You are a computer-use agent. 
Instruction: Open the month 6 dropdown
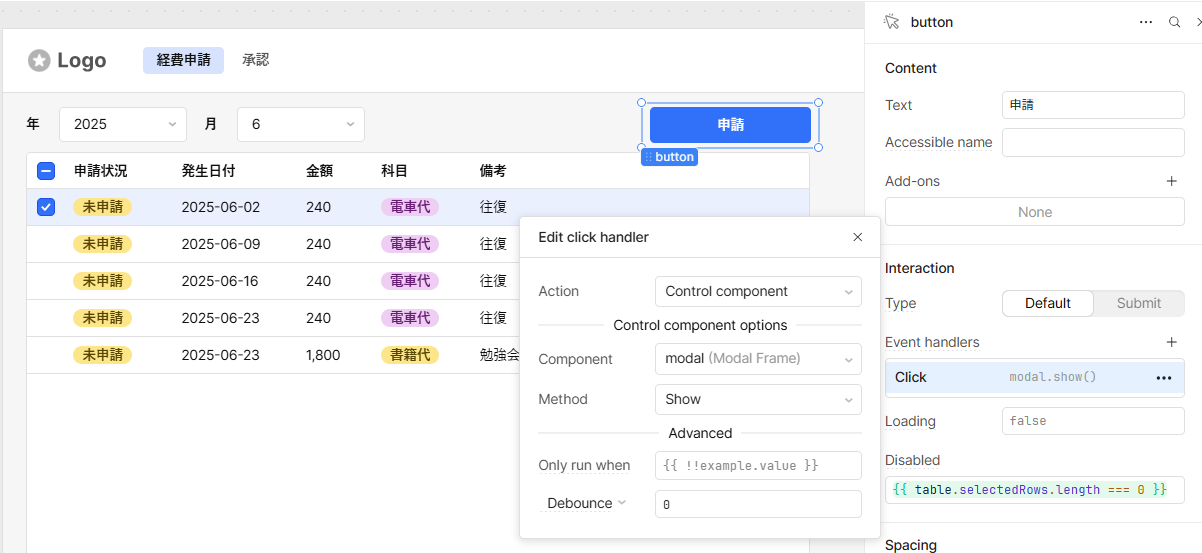click(x=300, y=124)
